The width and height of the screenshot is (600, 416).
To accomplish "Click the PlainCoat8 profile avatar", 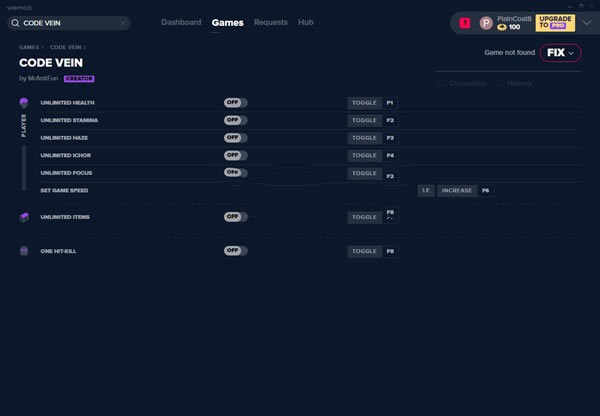I will [486, 23].
